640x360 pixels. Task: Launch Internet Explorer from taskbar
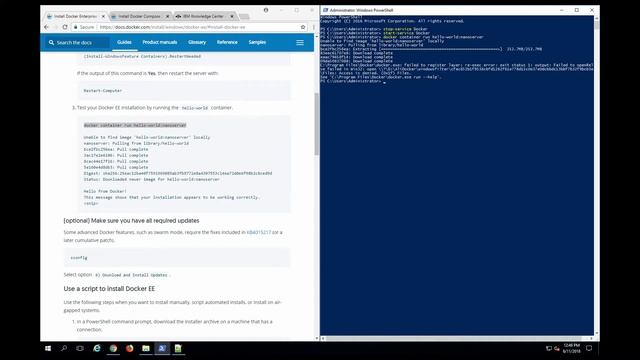[97, 349]
